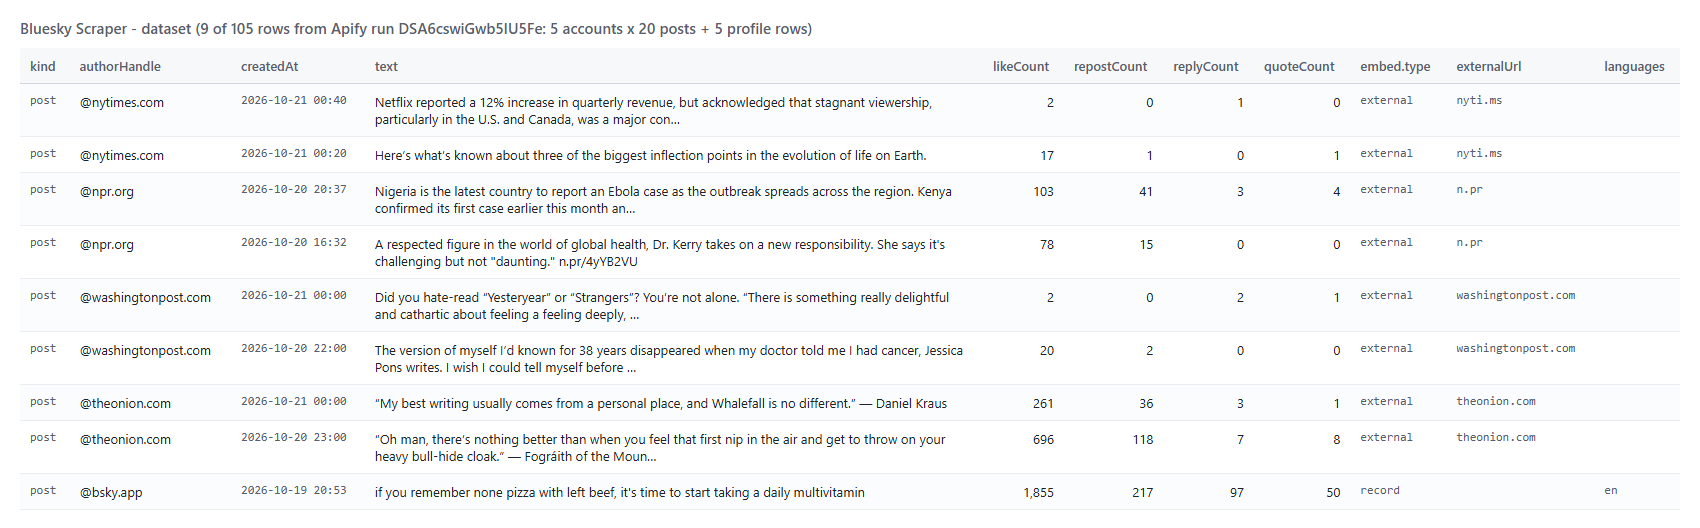Click 'post' kind cell in the @bsky.app row

point(43,491)
